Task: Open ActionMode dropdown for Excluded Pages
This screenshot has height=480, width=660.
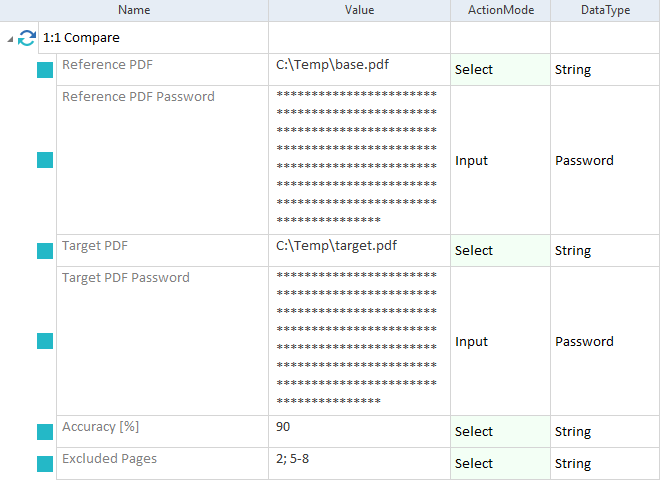Action: point(500,464)
